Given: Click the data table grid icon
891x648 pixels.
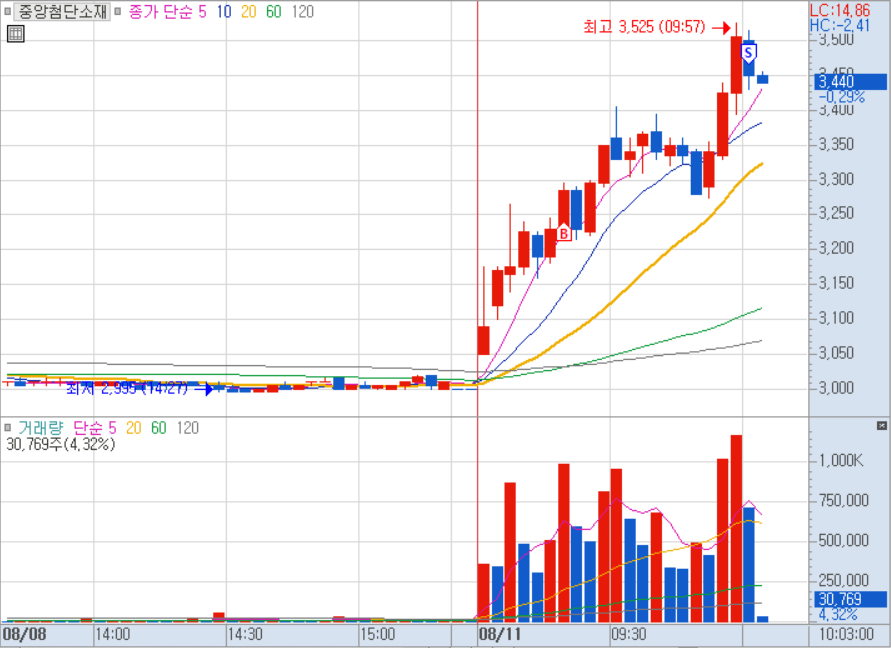Looking at the screenshot, I should click(x=15, y=34).
